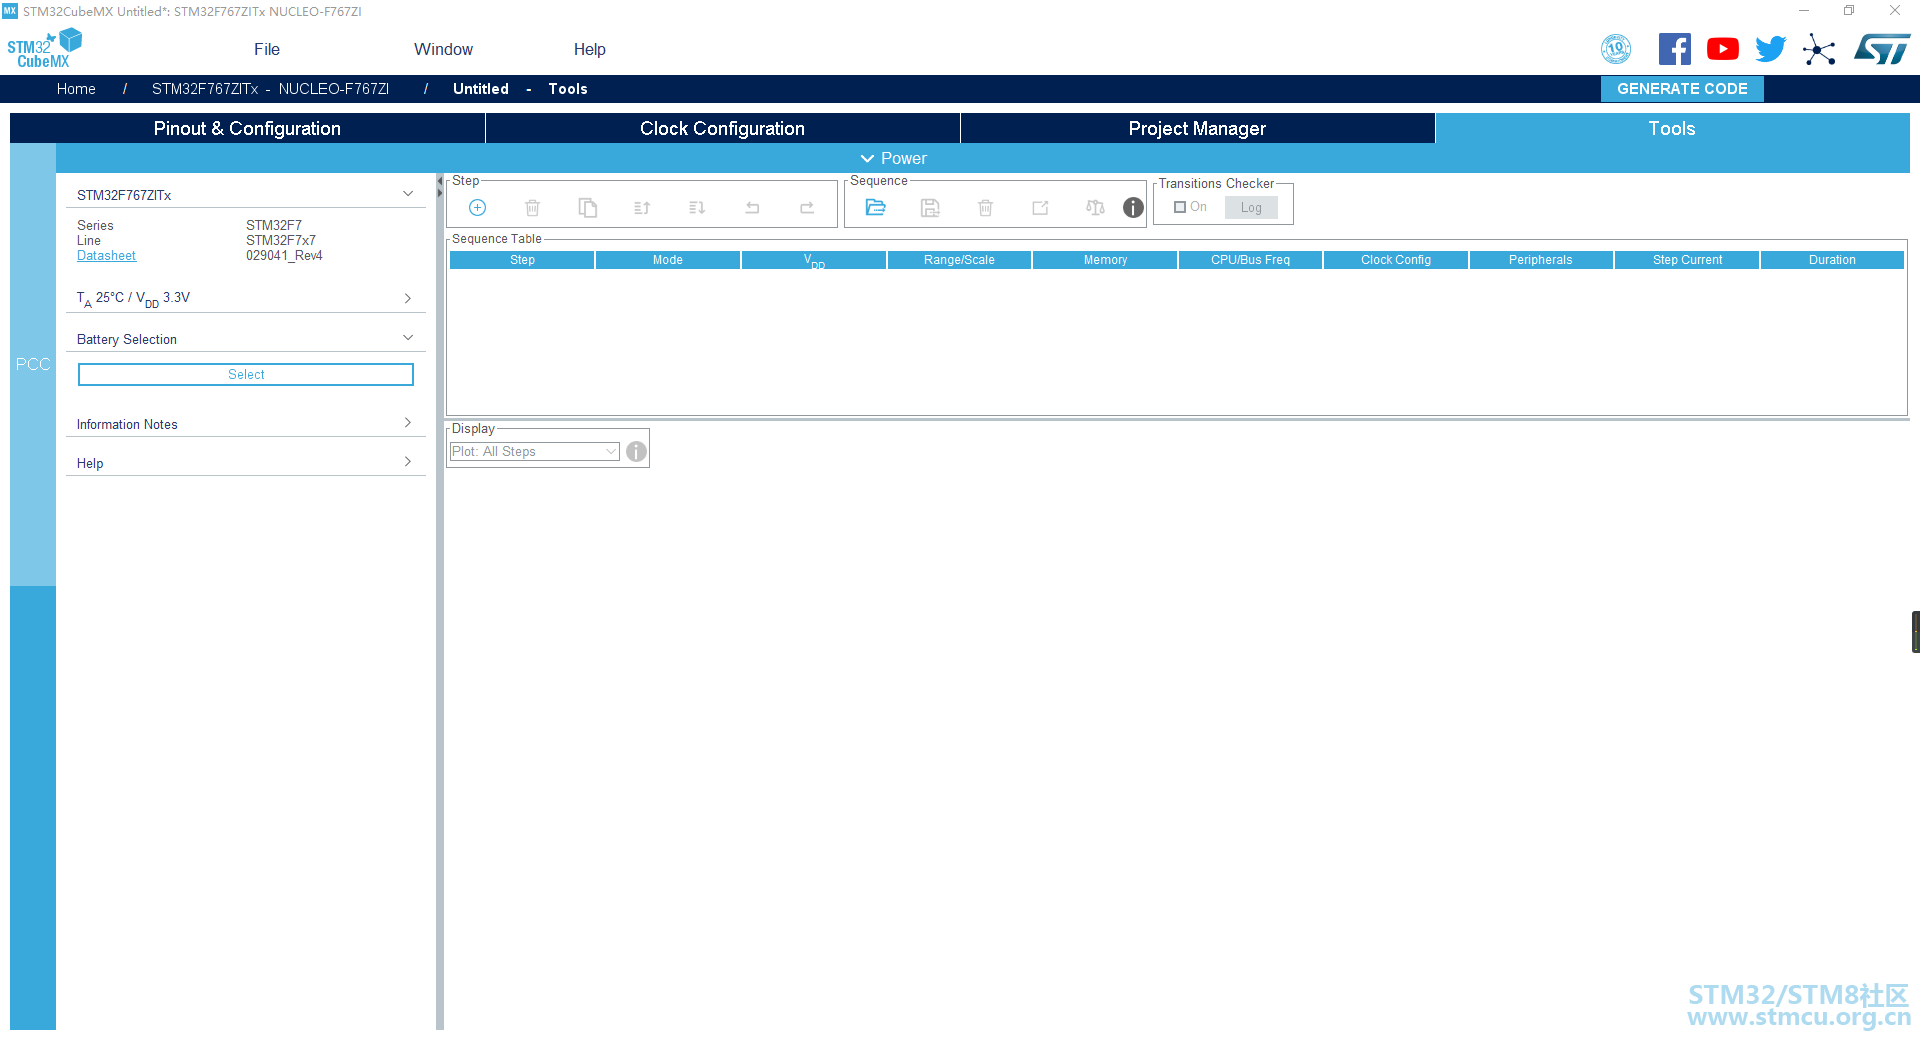Screen dimensions: 1920x1040
Task: Click the duplicate step icon
Action: coord(588,208)
